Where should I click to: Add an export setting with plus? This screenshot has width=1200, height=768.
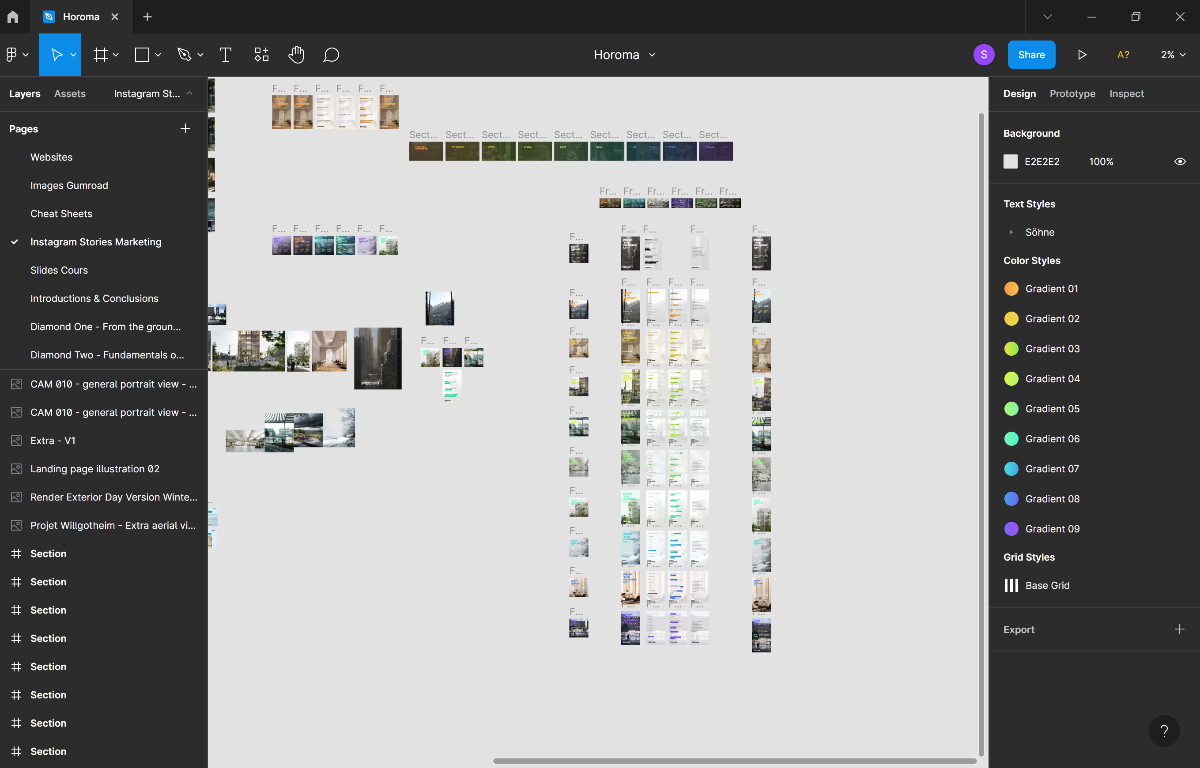pos(1179,629)
